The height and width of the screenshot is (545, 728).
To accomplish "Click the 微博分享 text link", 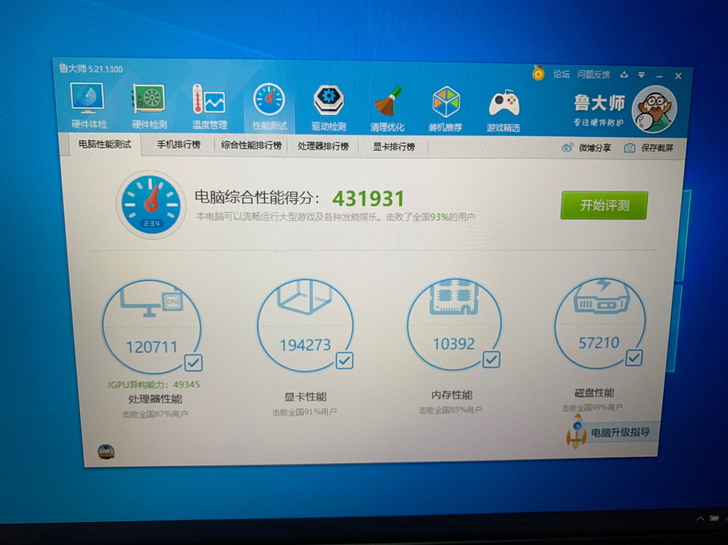I will pyautogui.click(x=595, y=148).
